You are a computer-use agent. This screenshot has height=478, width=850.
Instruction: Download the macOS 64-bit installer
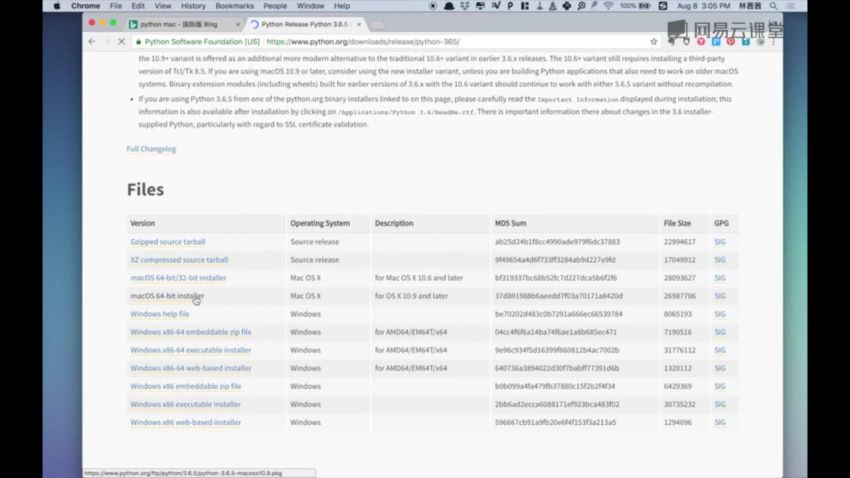pos(167,296)
